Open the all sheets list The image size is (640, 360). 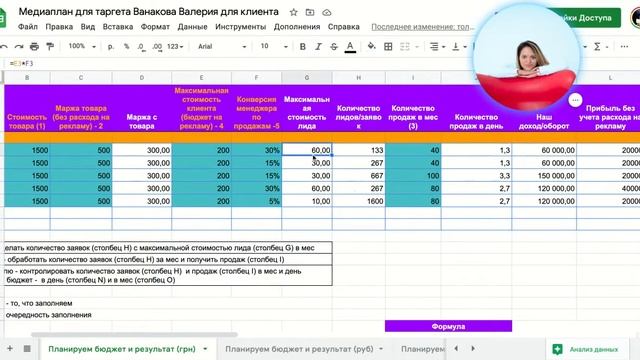(27, 348)
